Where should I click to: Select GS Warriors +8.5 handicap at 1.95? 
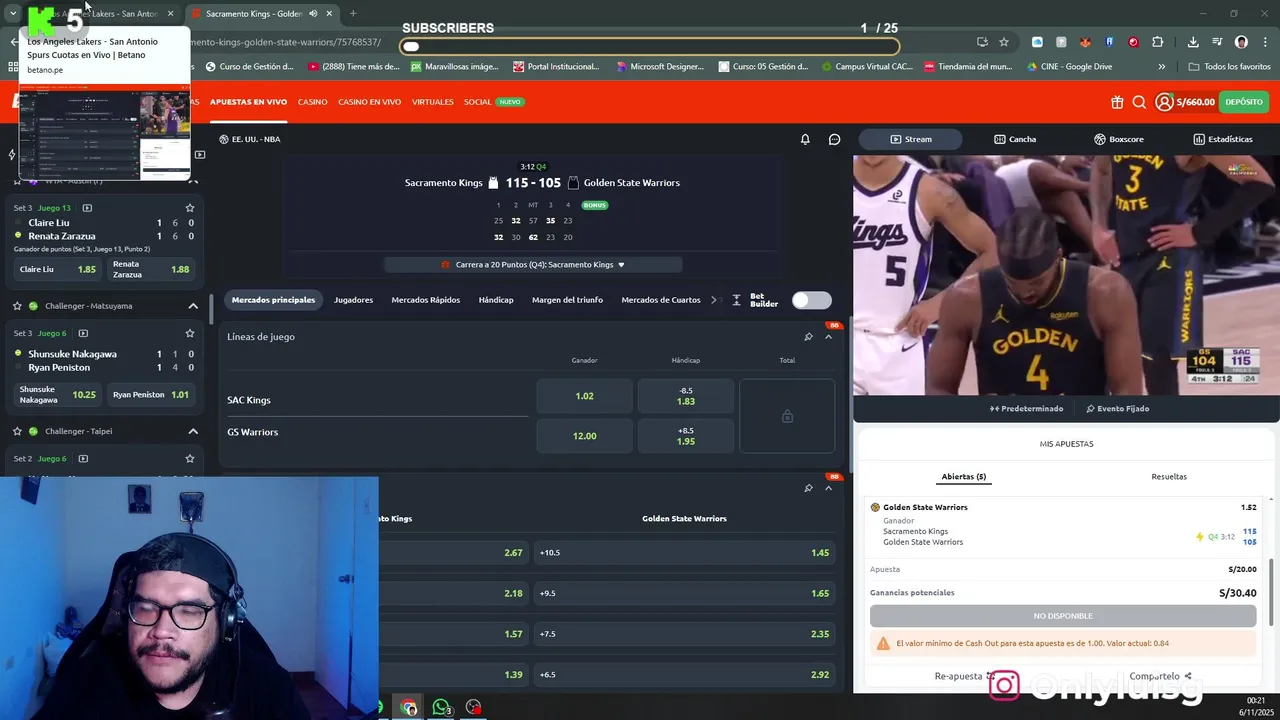click(x=686, y=436)
